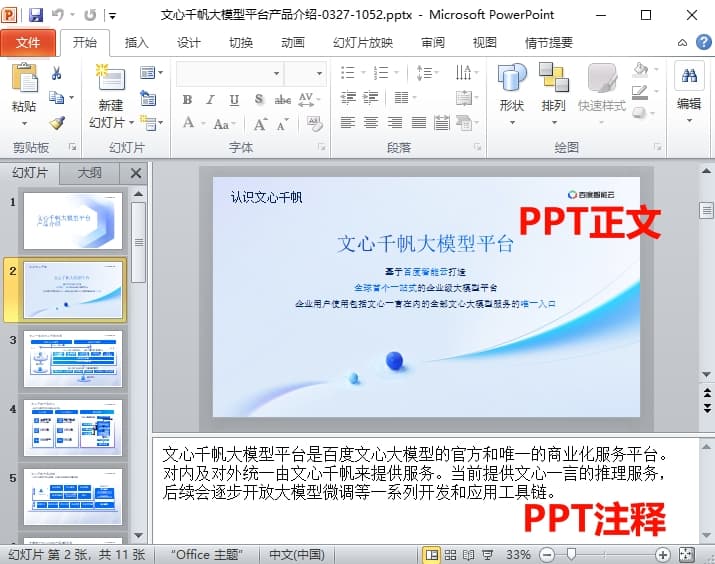Click the 33% zoom level button
This screenshot has height=564, width=715.
pyautogui.click(x=518, y=555)
